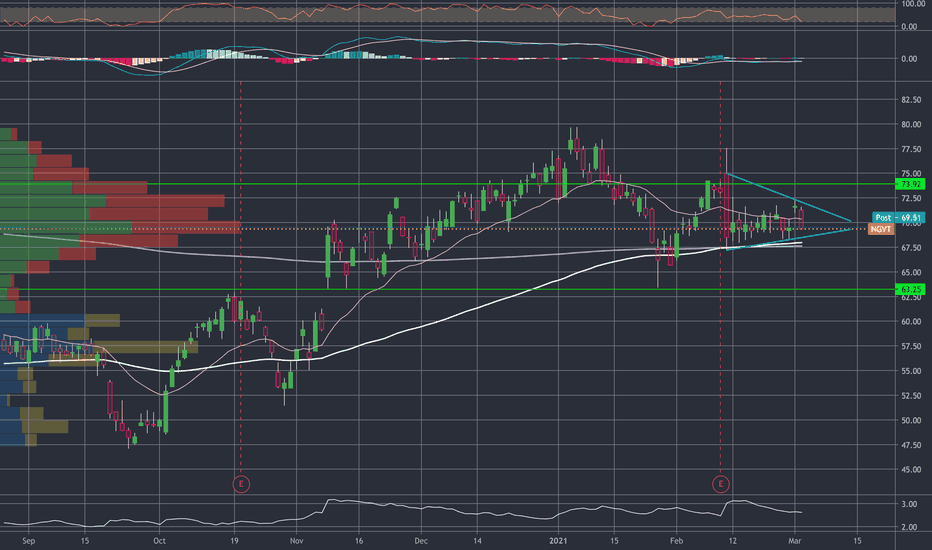Screen dimensions: 932x550
Task: Select the lower cyan triangle trendline
Action: point(789,239)
